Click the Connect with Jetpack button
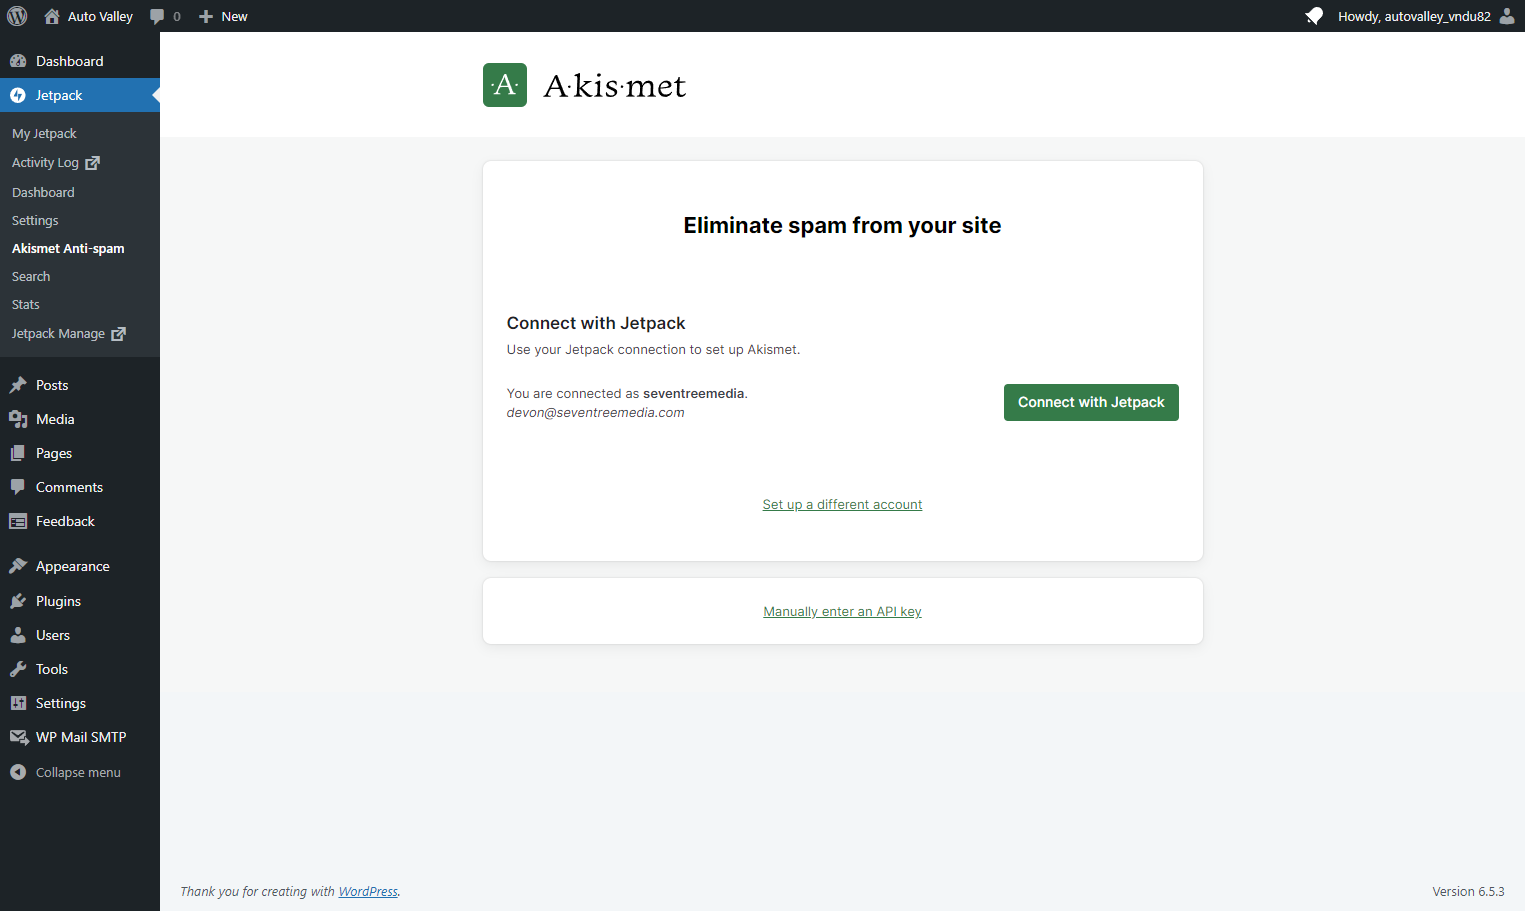This screenshot has height=911, width=1525. (x=1091, y=402)
